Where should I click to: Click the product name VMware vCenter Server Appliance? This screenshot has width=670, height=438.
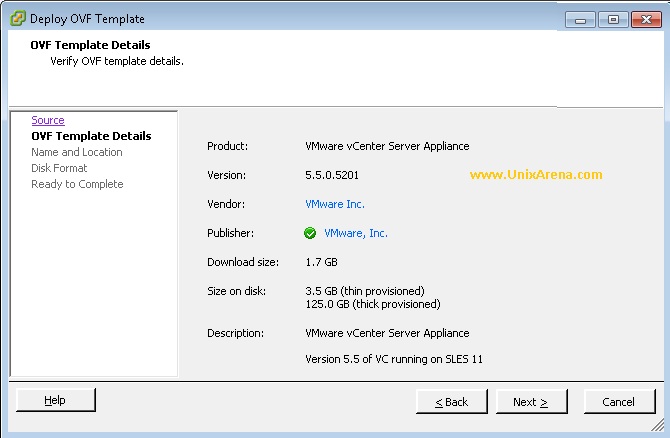tap(387, 146)
